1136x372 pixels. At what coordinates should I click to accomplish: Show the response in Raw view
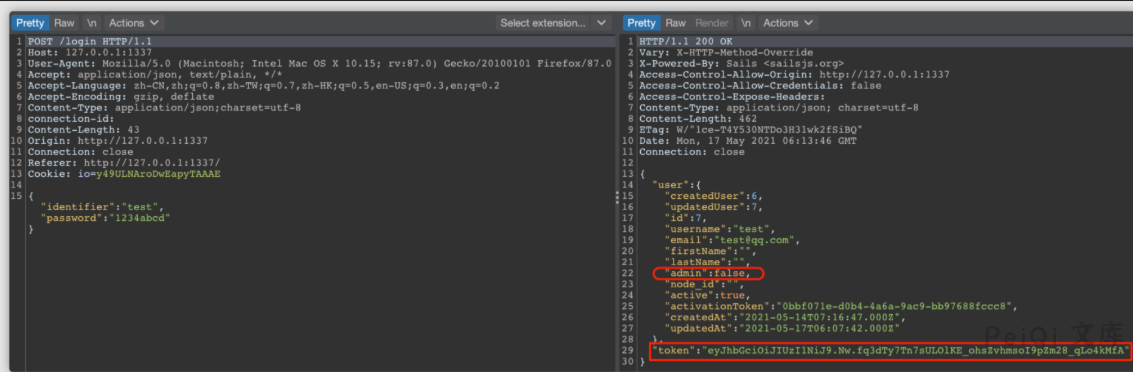click(x=676, y=23)
